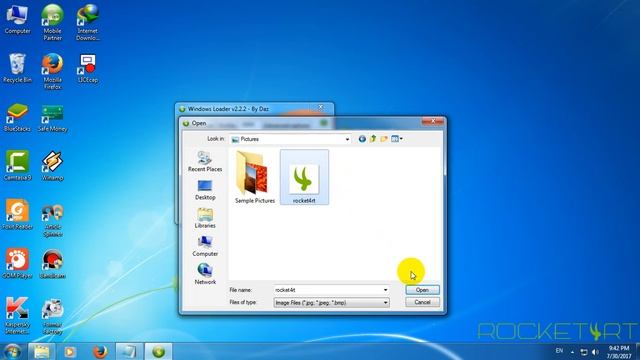Screen dimensions: 640x360
Task: Select the Sample Pictures folder
Action: 255,177
